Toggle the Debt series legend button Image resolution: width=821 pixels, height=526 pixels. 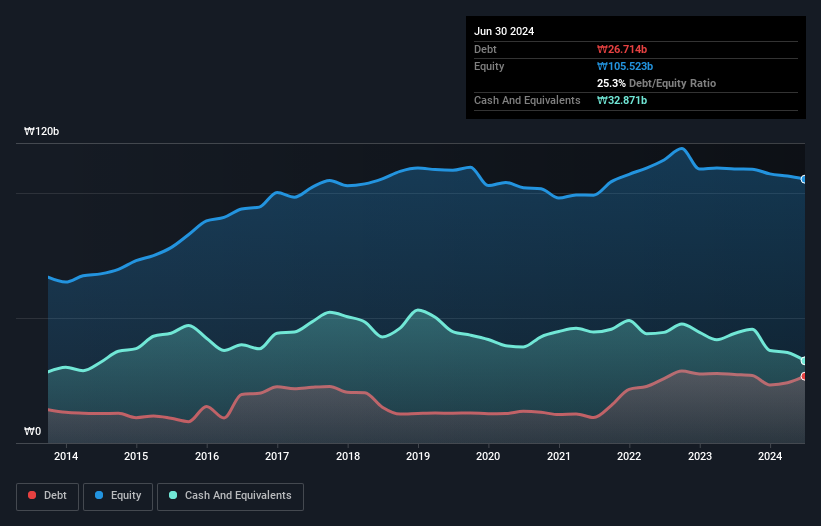[48, 496]
